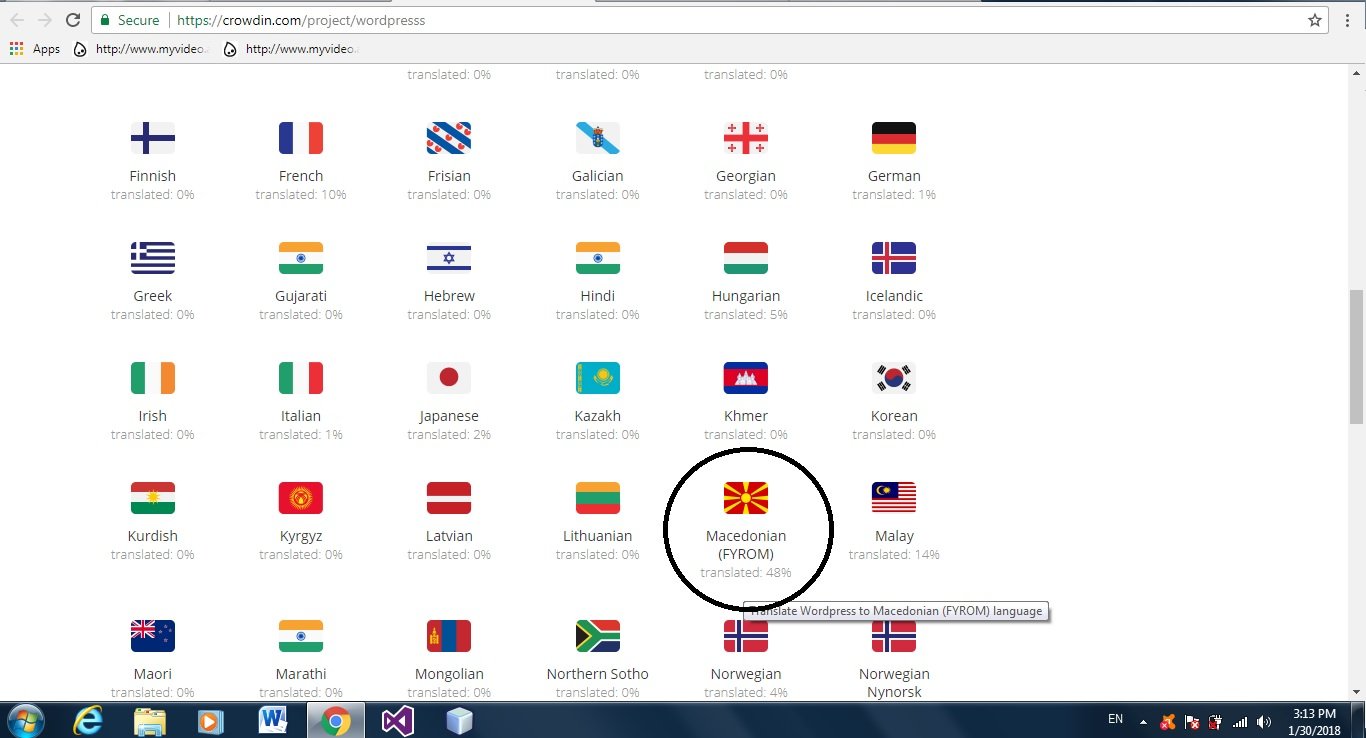Open the Maori flag icon
This screenshot has width=1366, height=738.
(153, 636)
